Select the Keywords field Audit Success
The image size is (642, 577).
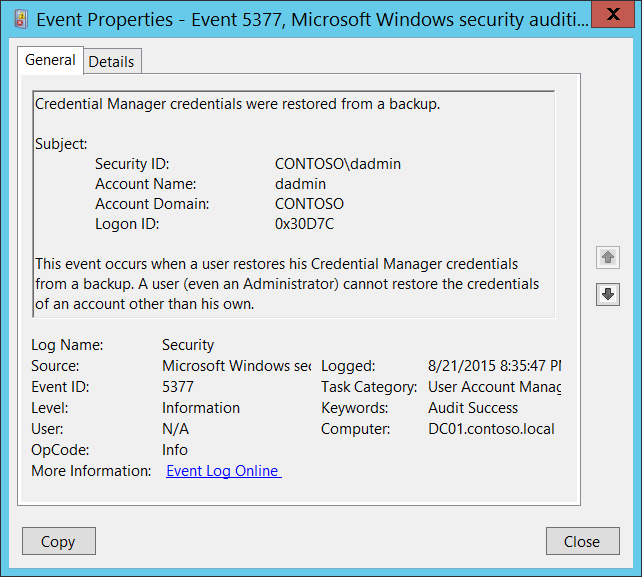[x=473, y=408]
